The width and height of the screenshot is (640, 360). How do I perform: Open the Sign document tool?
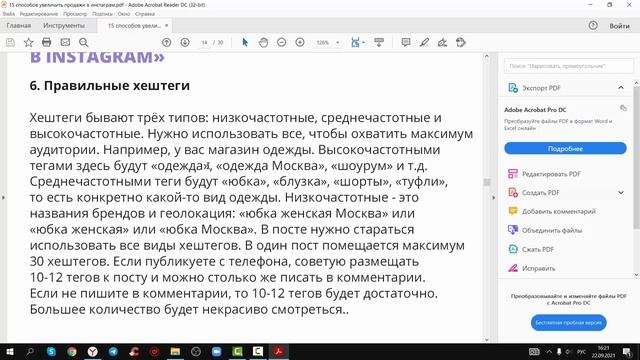pos(442,42)
